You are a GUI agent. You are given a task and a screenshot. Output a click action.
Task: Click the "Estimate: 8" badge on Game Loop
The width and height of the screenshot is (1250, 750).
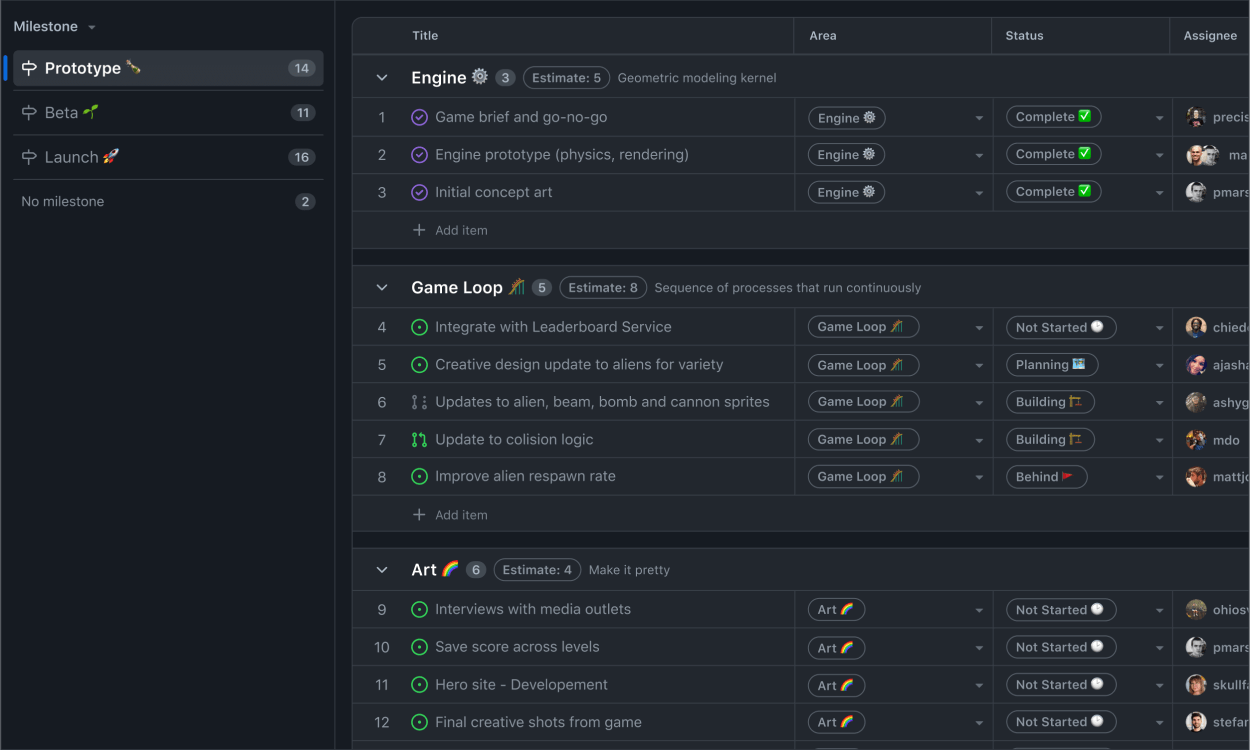pos(602,287)
